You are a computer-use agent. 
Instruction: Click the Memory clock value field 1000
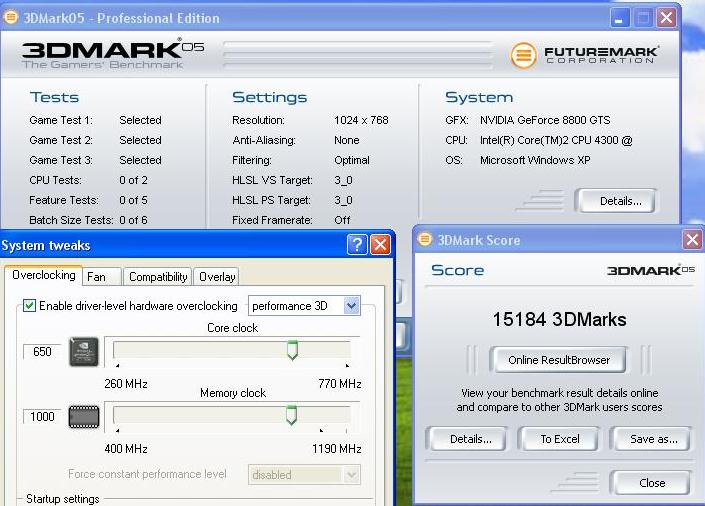(42, 416)
